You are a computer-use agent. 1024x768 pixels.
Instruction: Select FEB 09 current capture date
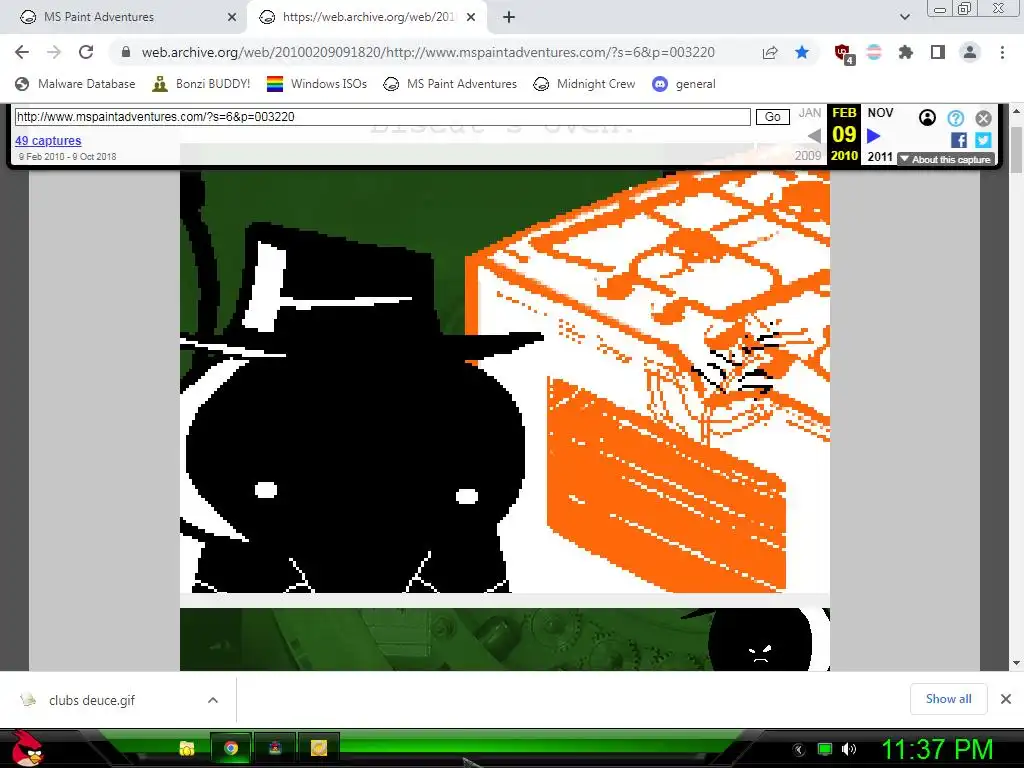[x=844, y=135]
